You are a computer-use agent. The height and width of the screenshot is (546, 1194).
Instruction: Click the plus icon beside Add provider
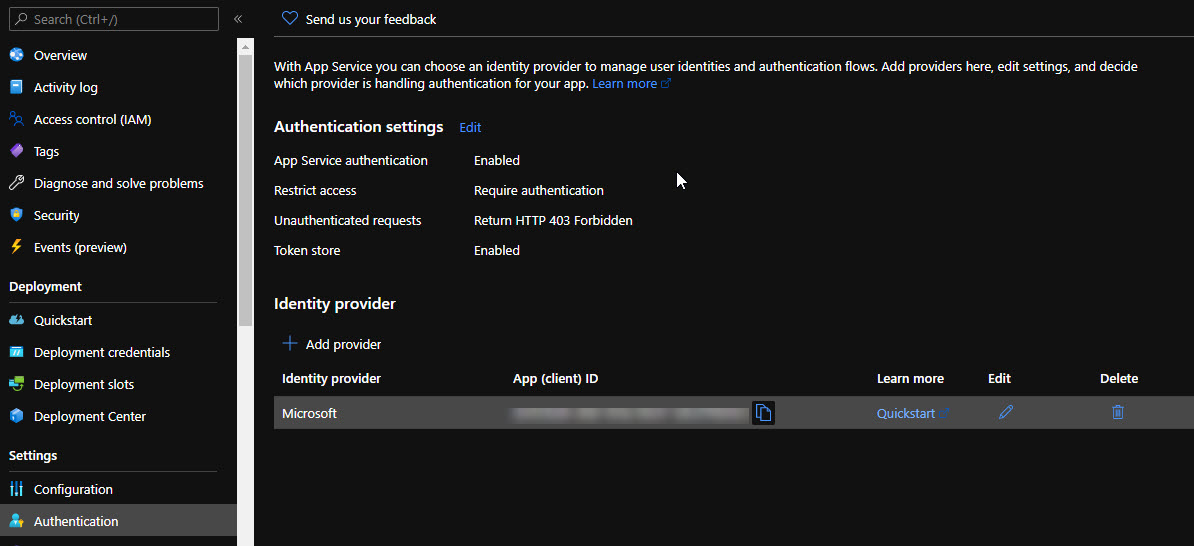click(x=289, y=343)
